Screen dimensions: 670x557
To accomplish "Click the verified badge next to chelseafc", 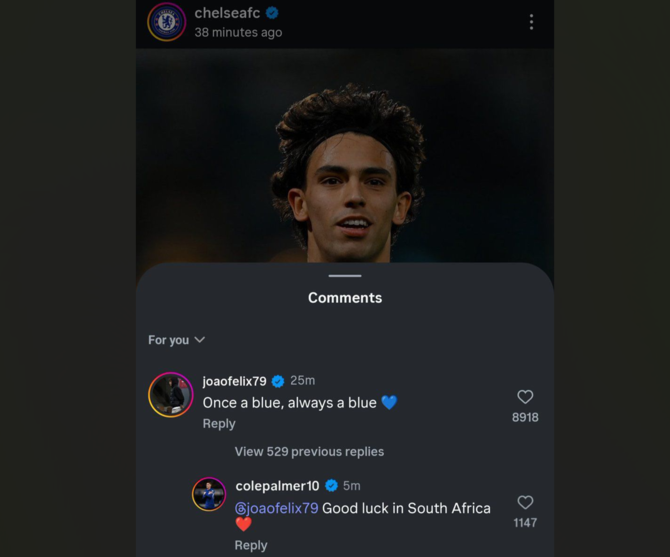I will [x=272, y=13].
